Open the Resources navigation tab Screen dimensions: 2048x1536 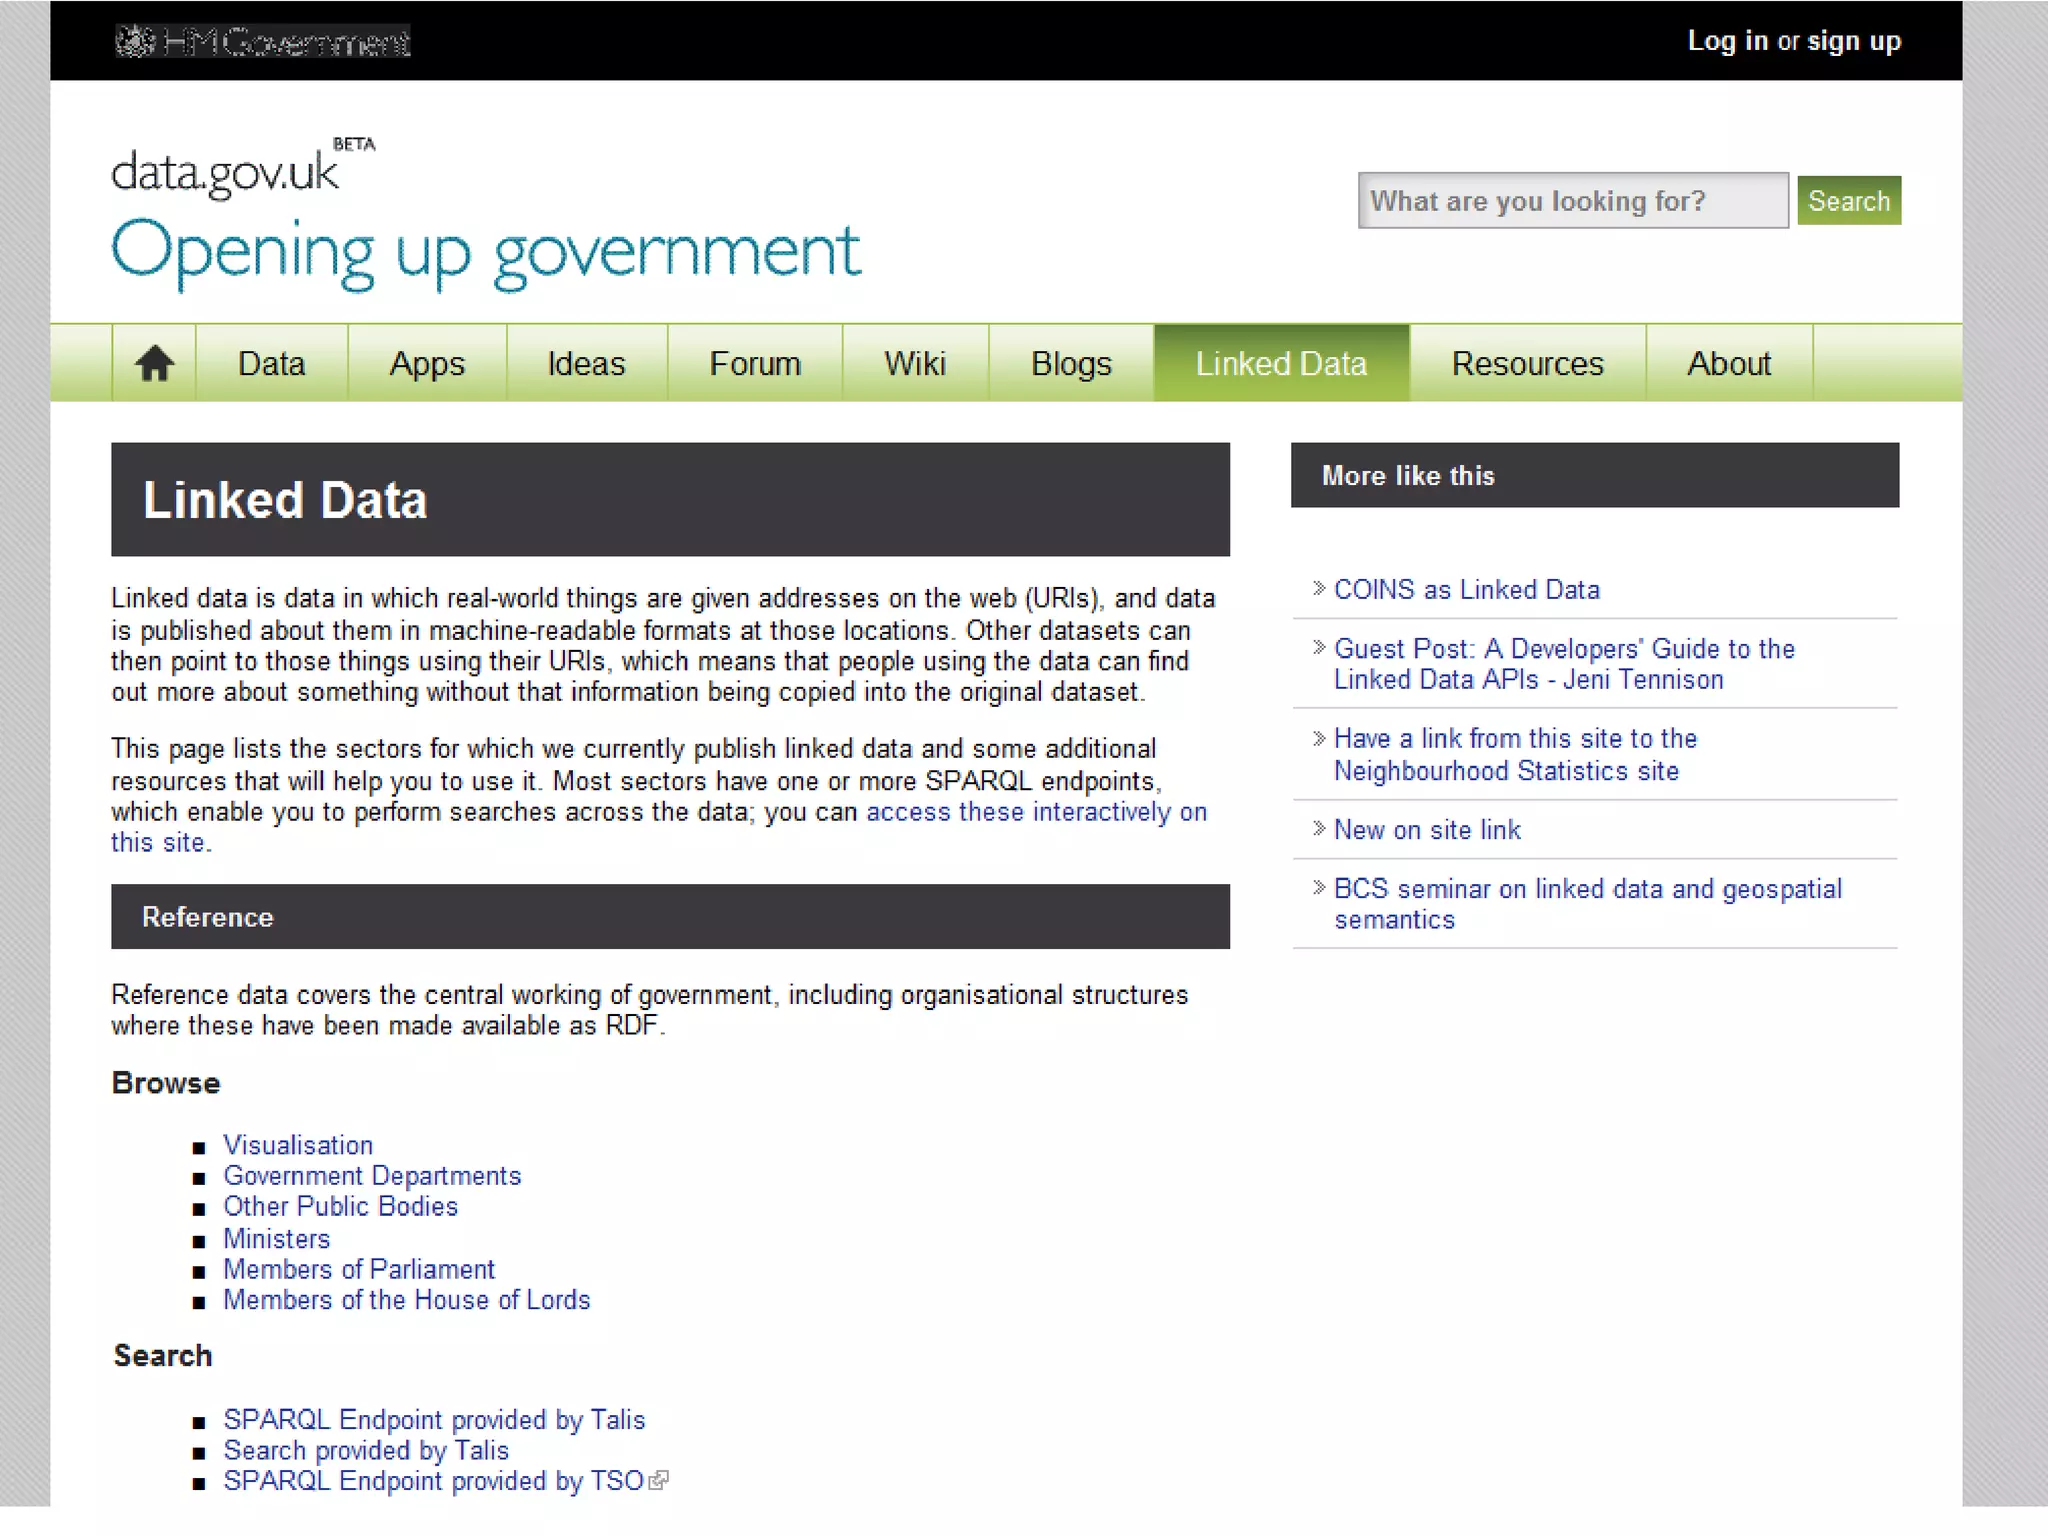[1527, 363]
